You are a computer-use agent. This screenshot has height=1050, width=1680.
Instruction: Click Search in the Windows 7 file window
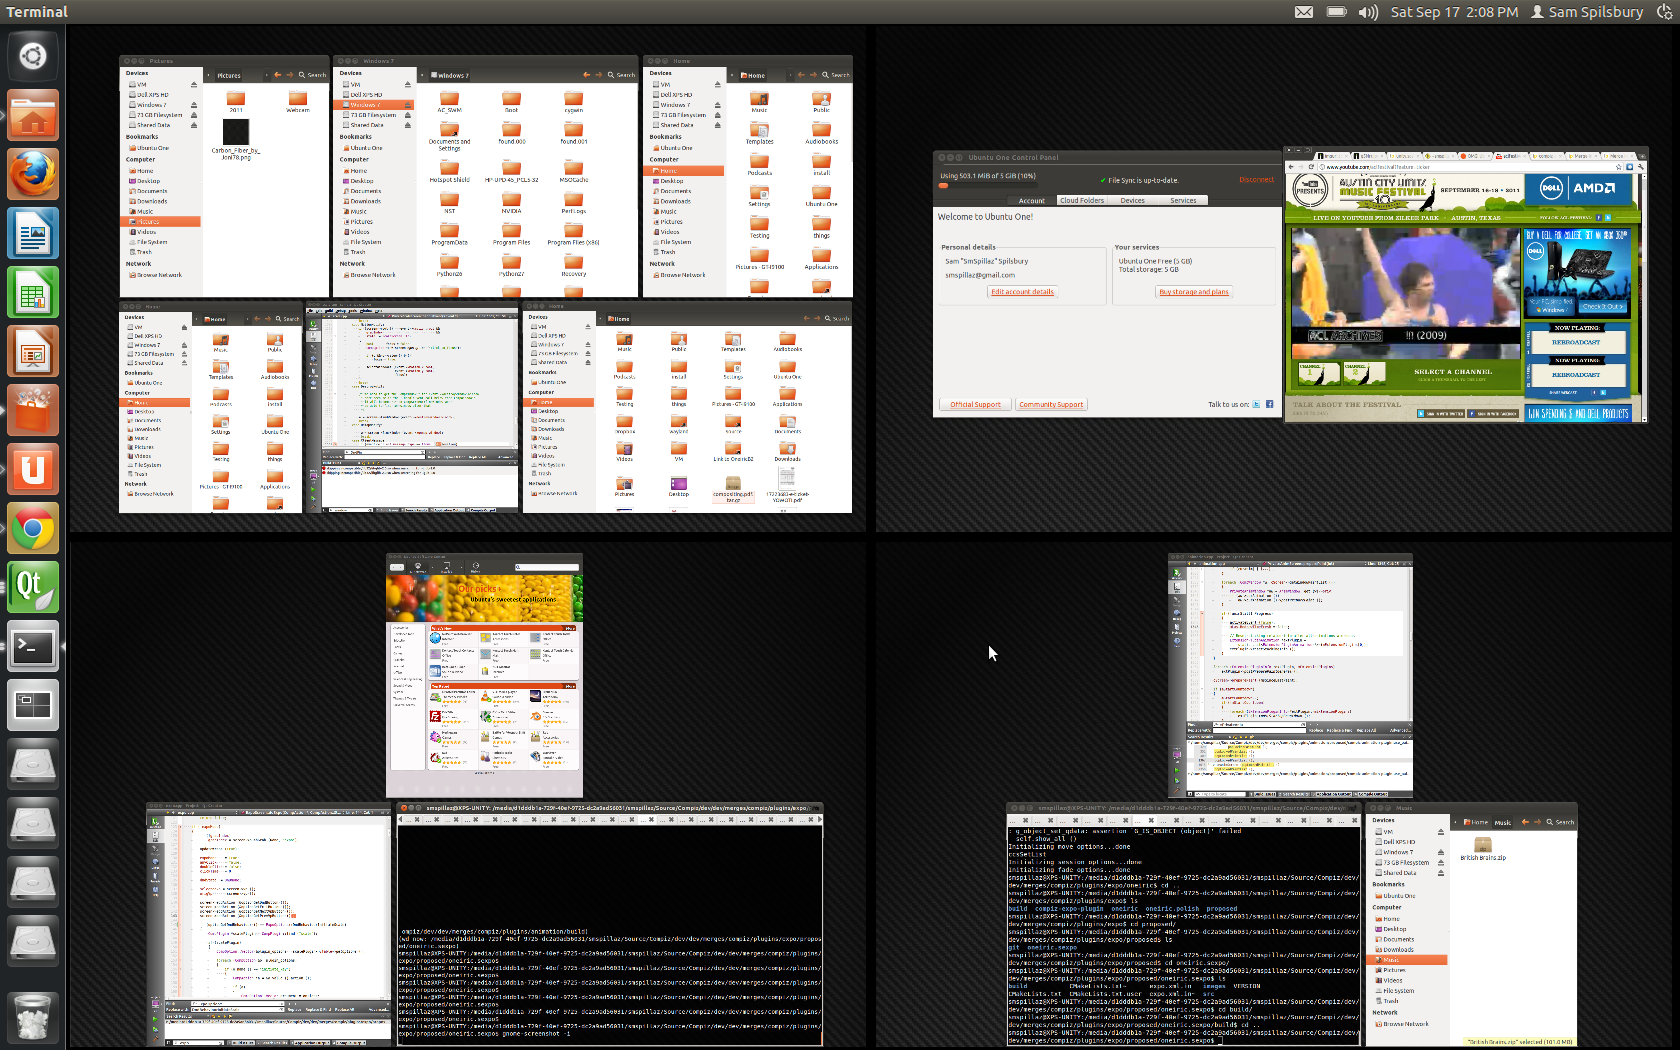[621, 75]
